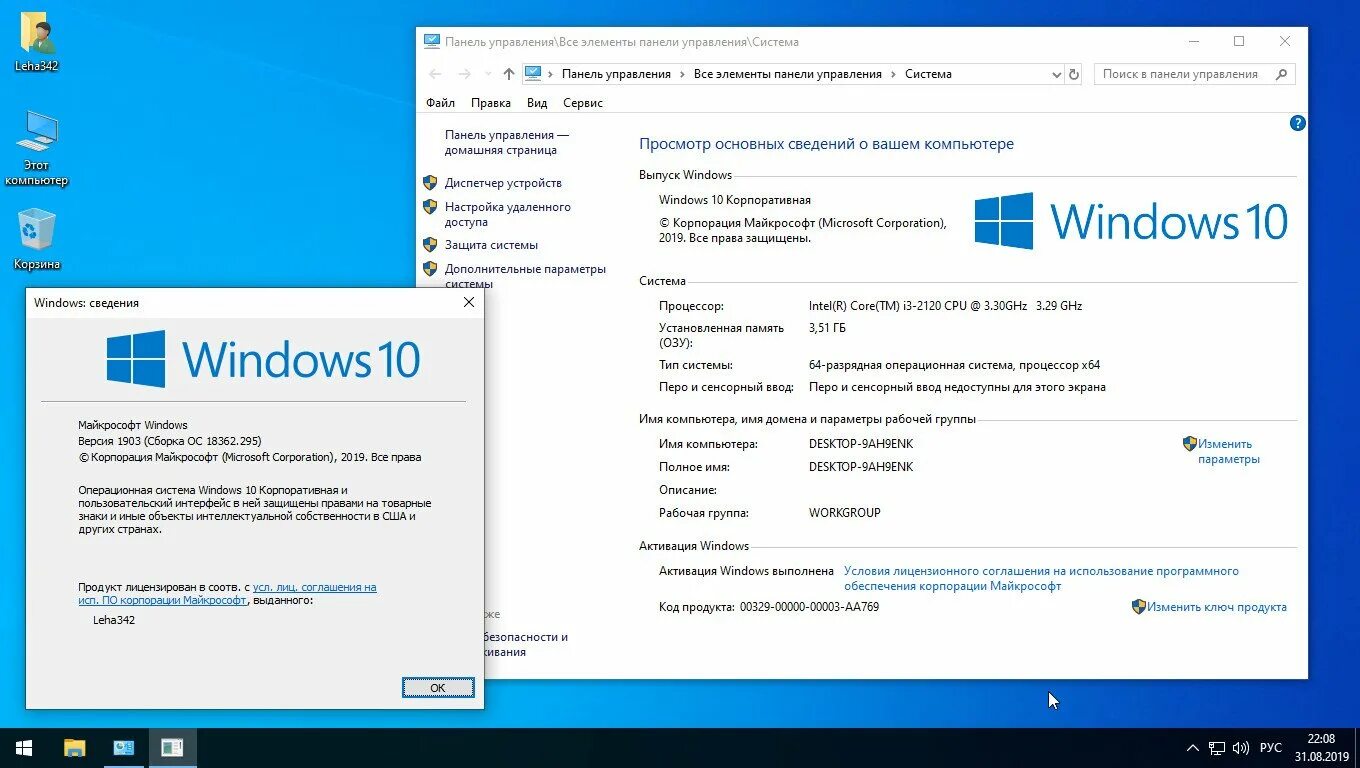
Task: Open the Сервис menu
Action: [x=583, y=103]
